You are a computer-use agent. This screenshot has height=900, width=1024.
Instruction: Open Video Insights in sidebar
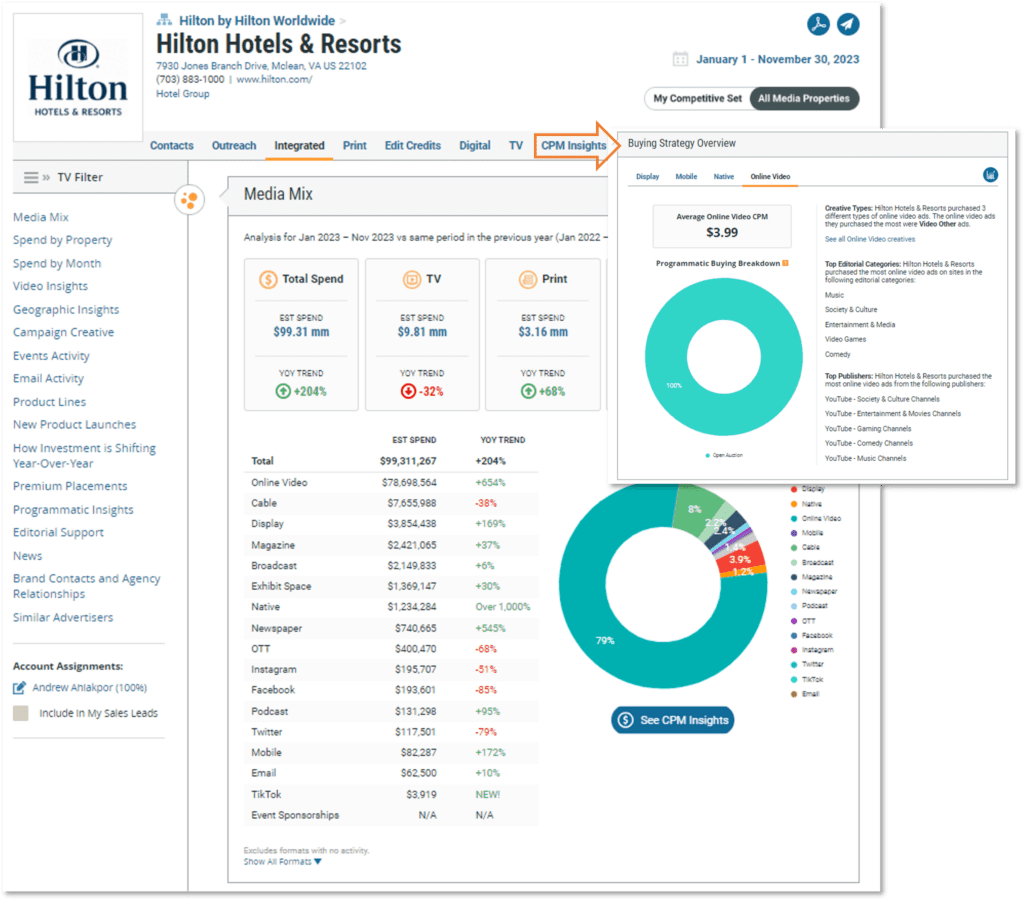50,286
